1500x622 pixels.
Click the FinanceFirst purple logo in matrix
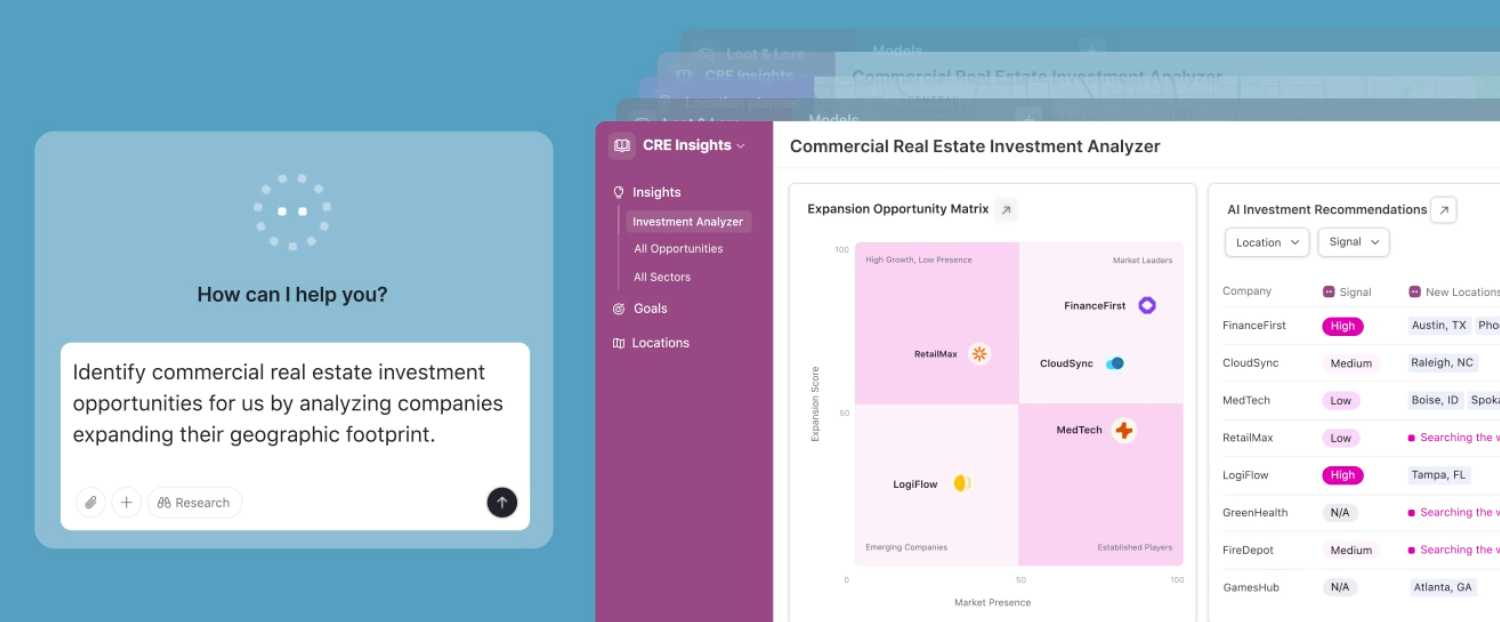pos(1147,306)
